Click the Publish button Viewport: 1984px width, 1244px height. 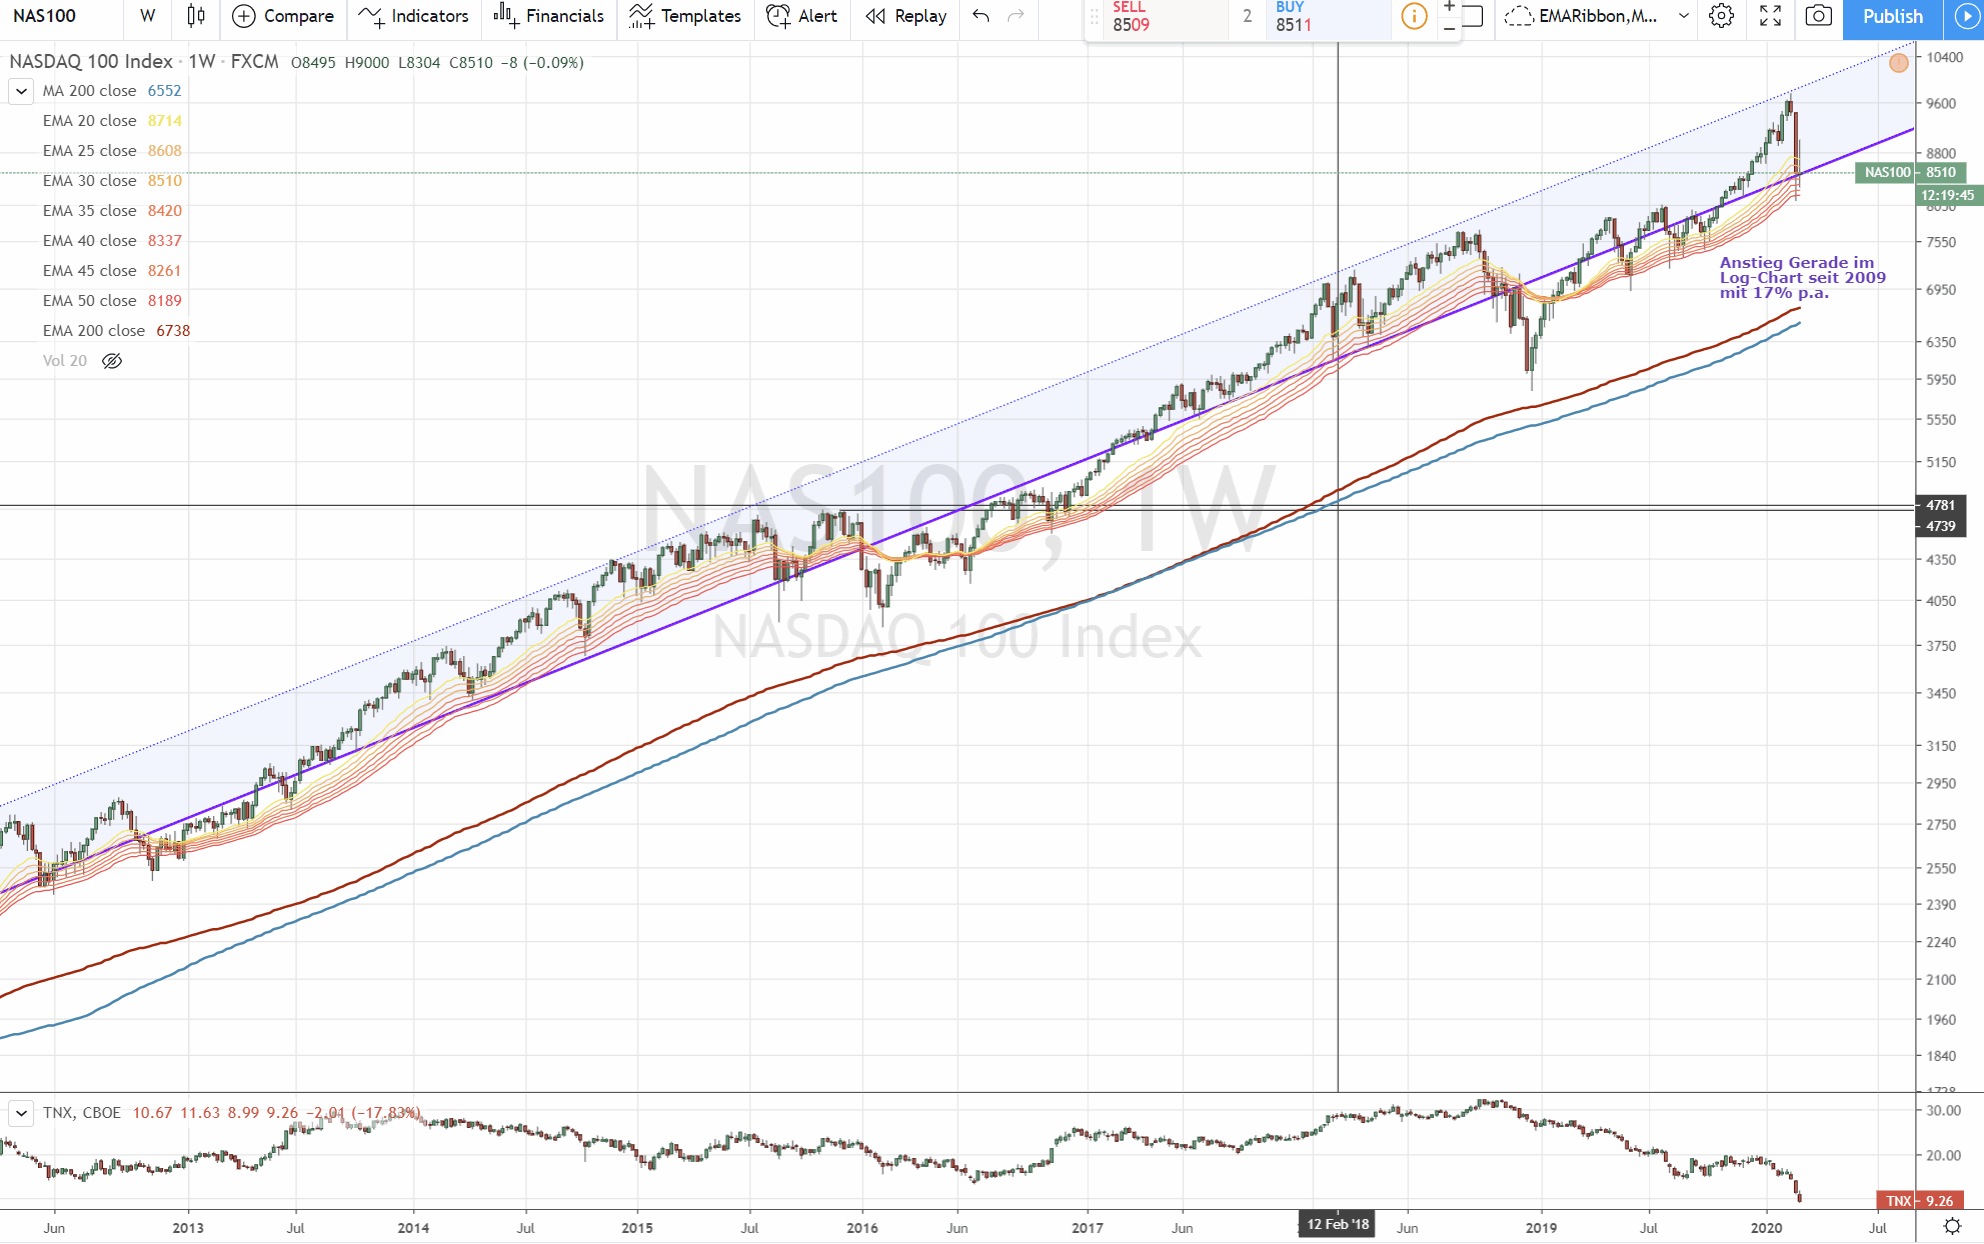[x=1892, y=16]
